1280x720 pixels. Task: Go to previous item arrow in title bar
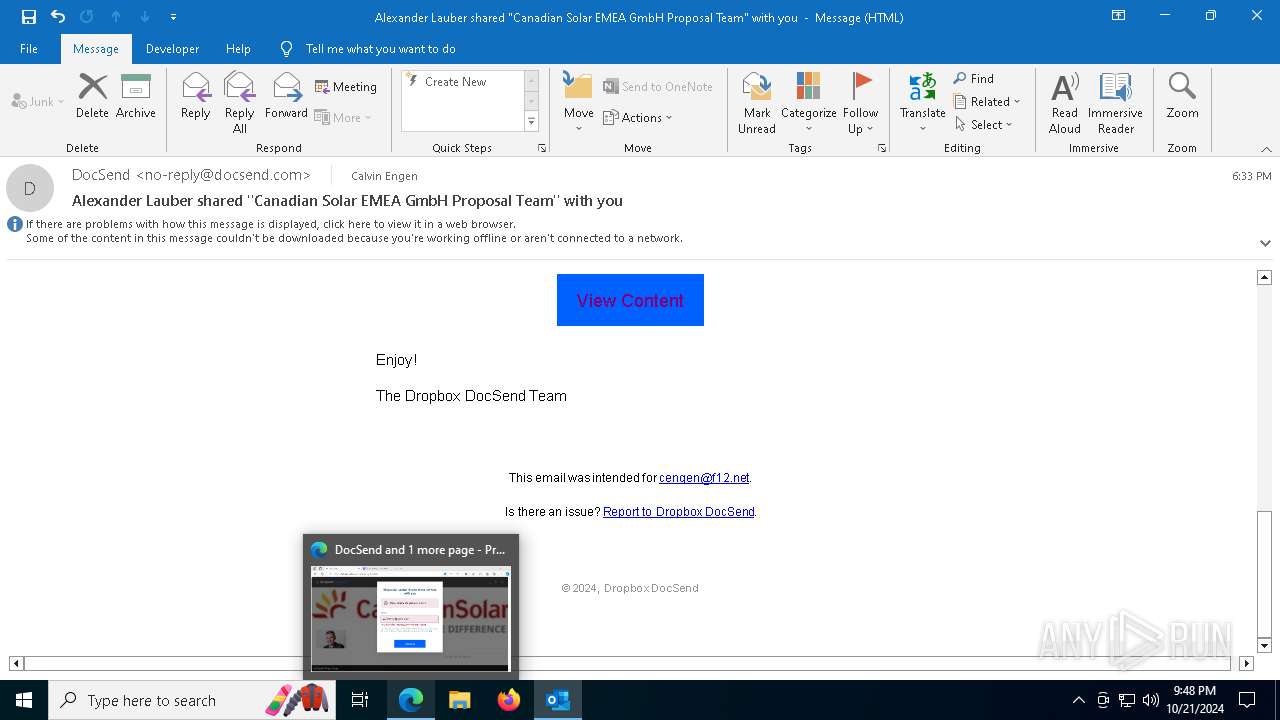[x=116, y=17]
